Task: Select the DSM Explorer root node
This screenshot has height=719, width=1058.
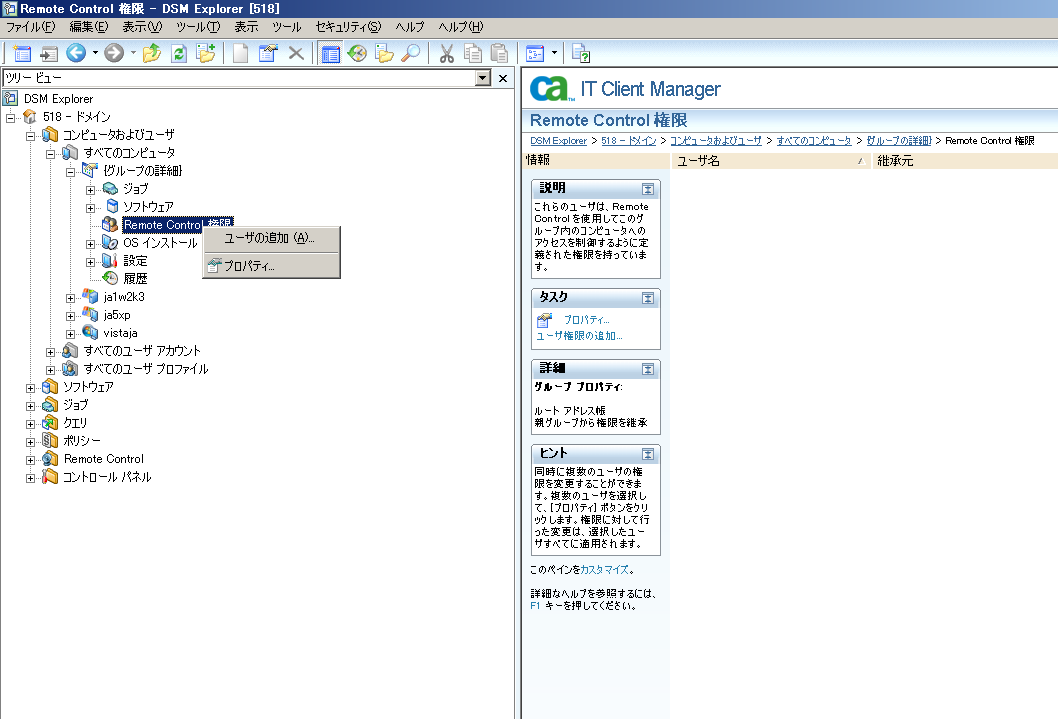Action: point(58,98)
